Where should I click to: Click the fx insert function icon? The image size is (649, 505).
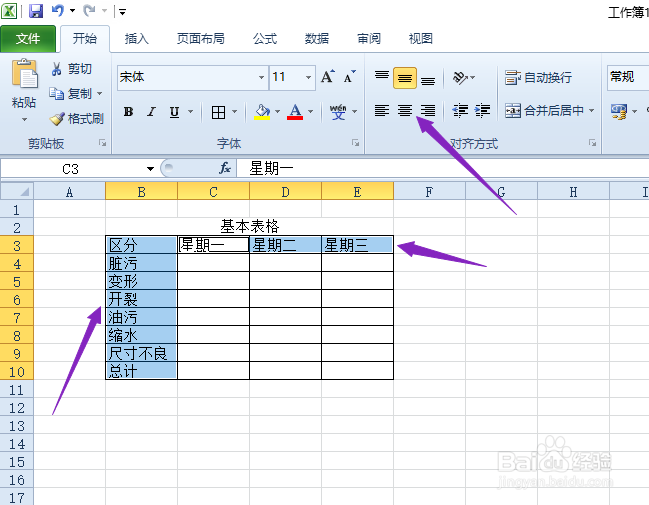pyautogui.click(x=225, y=168)
